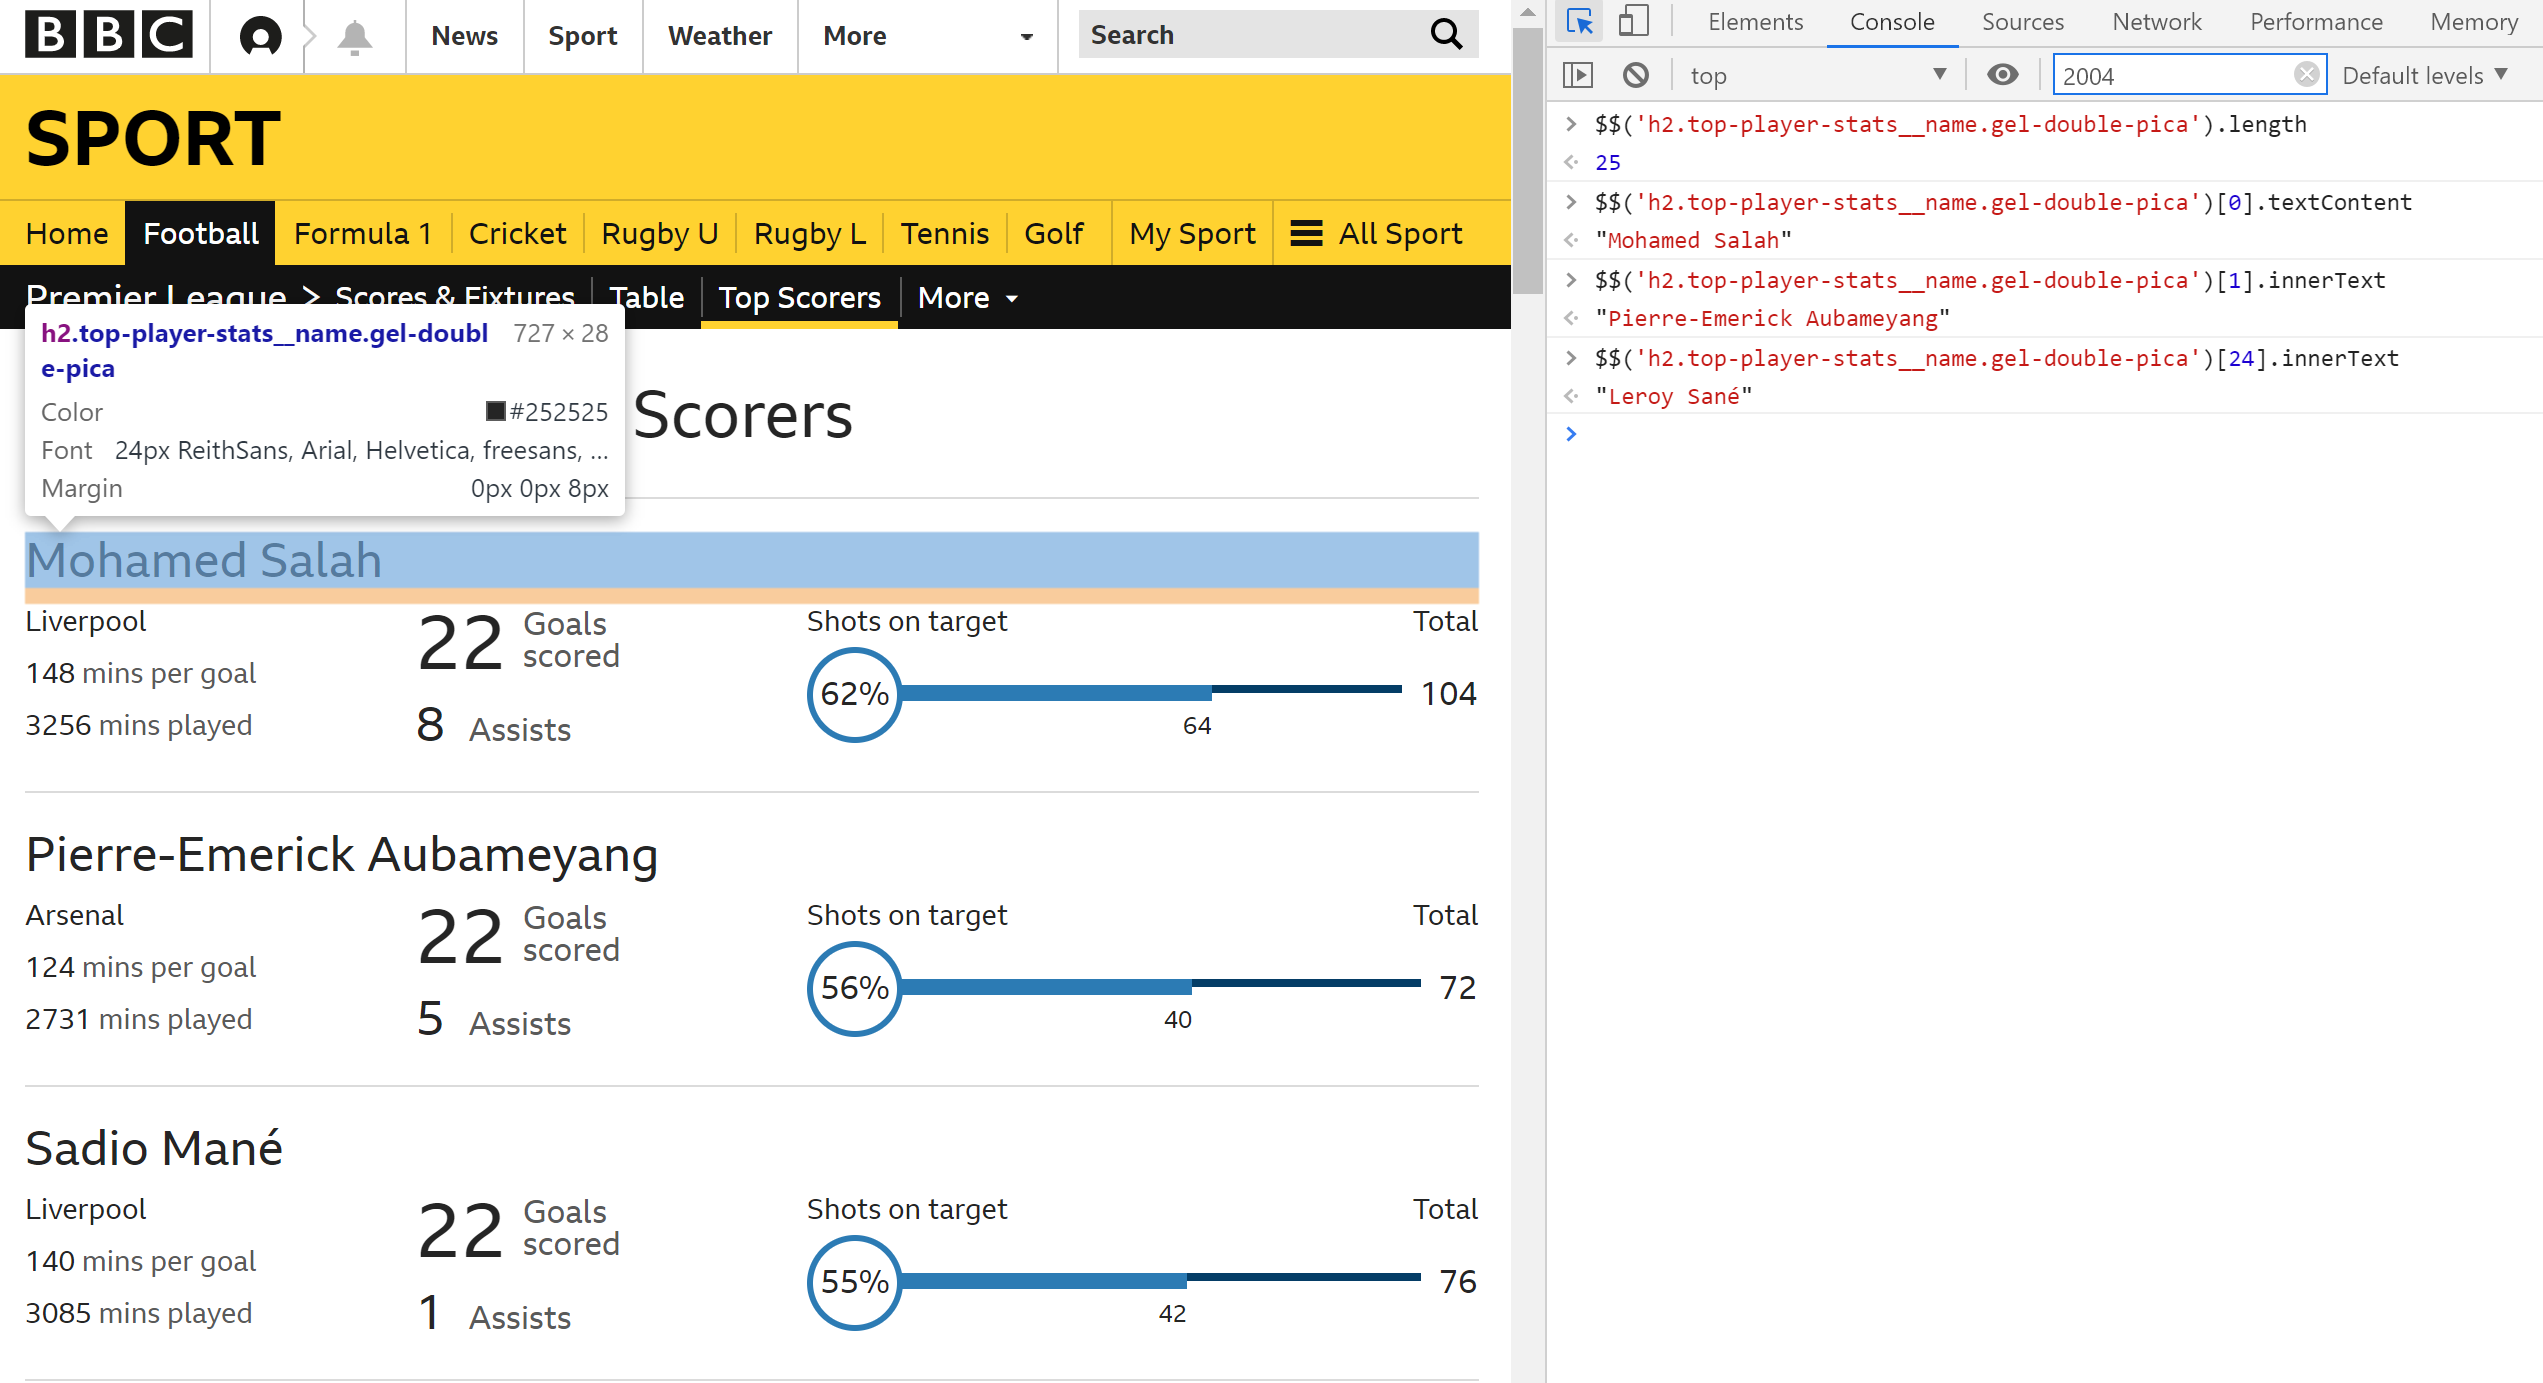Image resolution: width=2543 pixels, height=1383 pixels.
Task: Expand the BBC More menu
Action: coord(927,36)
